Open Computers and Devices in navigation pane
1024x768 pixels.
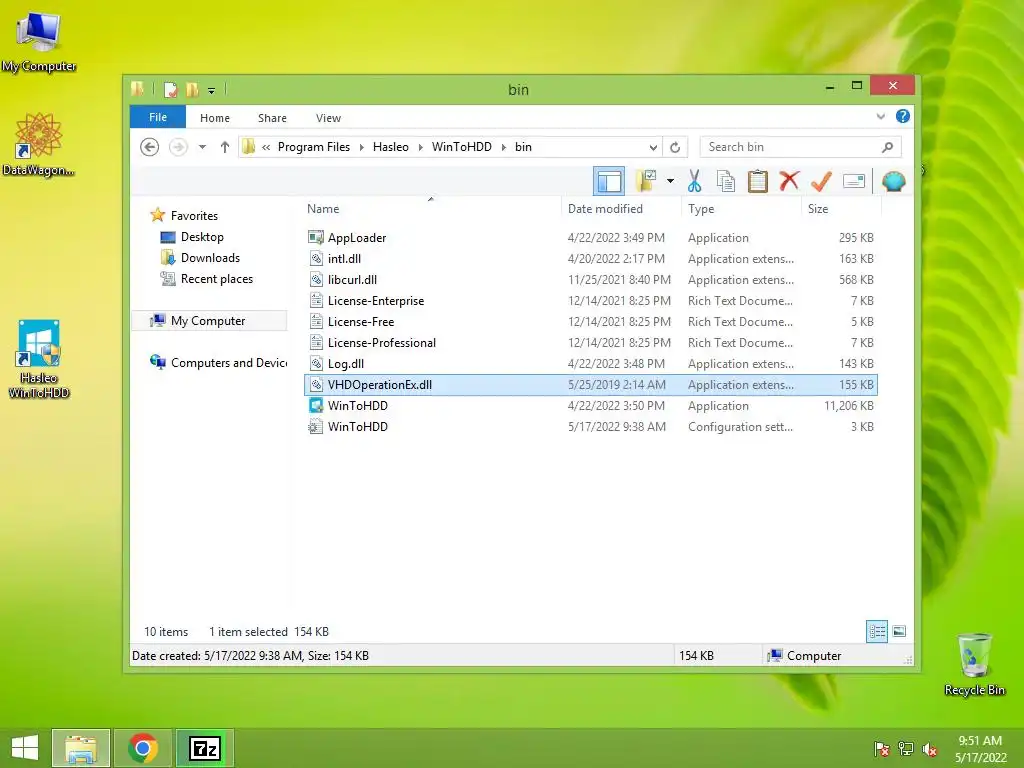tap(219, 362)
